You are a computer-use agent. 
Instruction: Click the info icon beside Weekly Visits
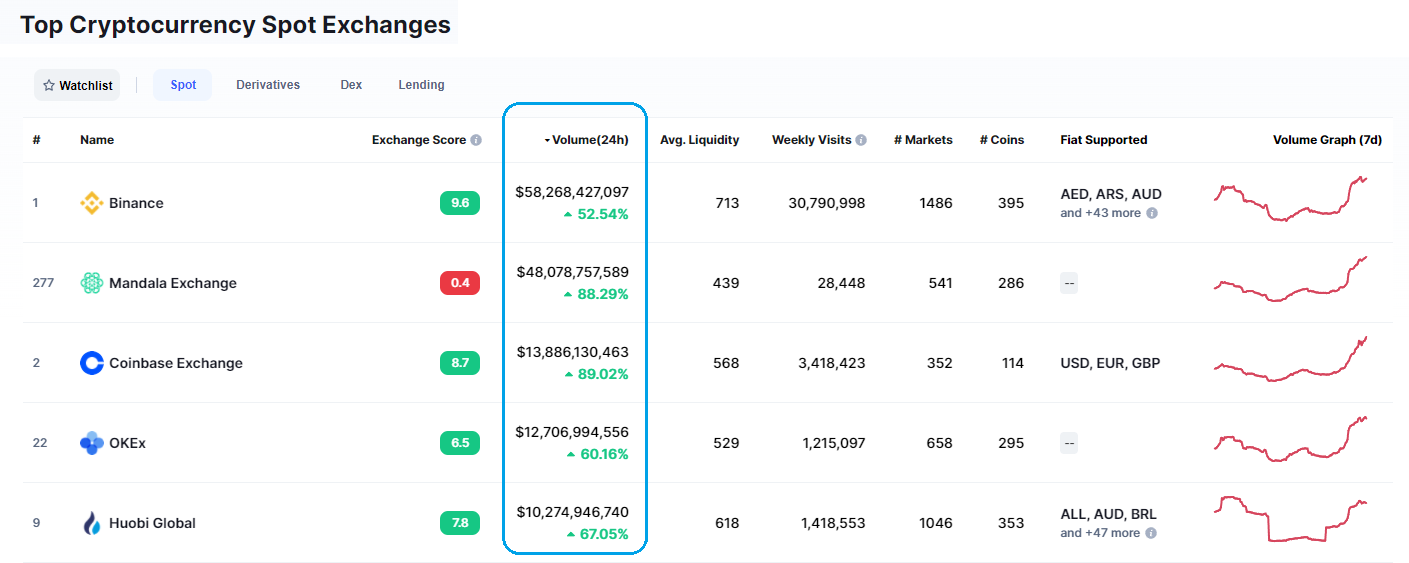tap(861, 140)
